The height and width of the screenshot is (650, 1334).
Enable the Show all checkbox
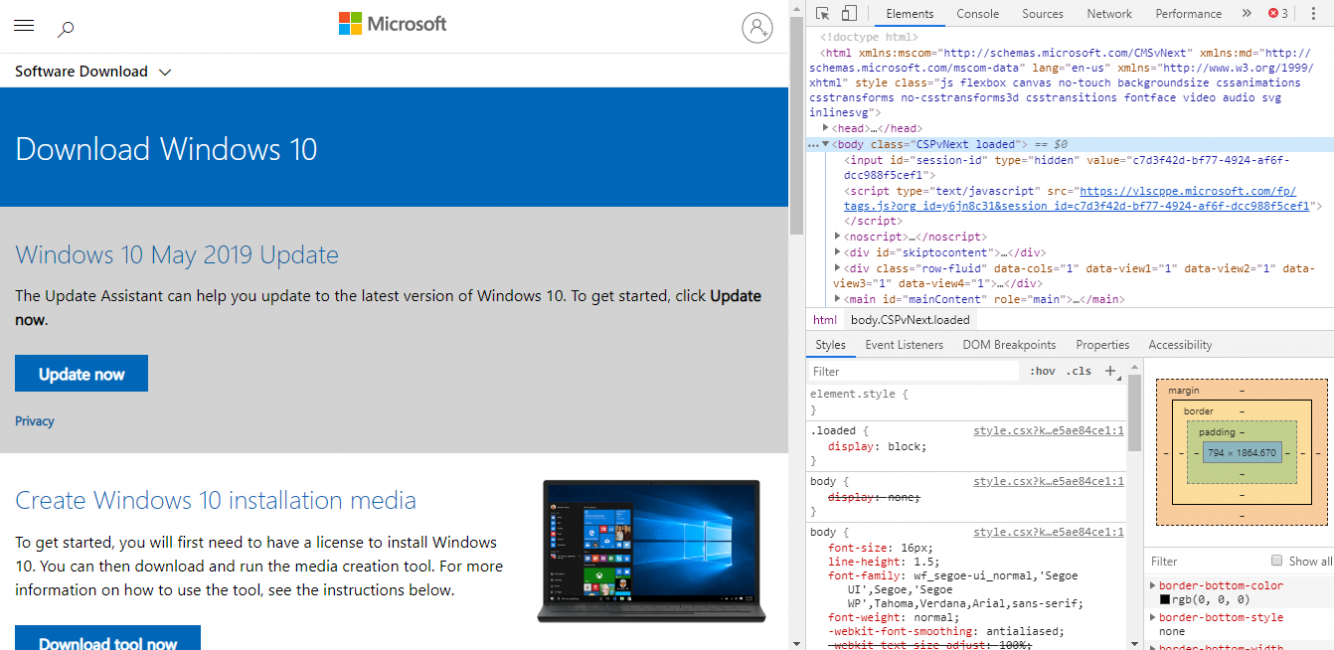pyautogui.click(x=1276, y=561)
